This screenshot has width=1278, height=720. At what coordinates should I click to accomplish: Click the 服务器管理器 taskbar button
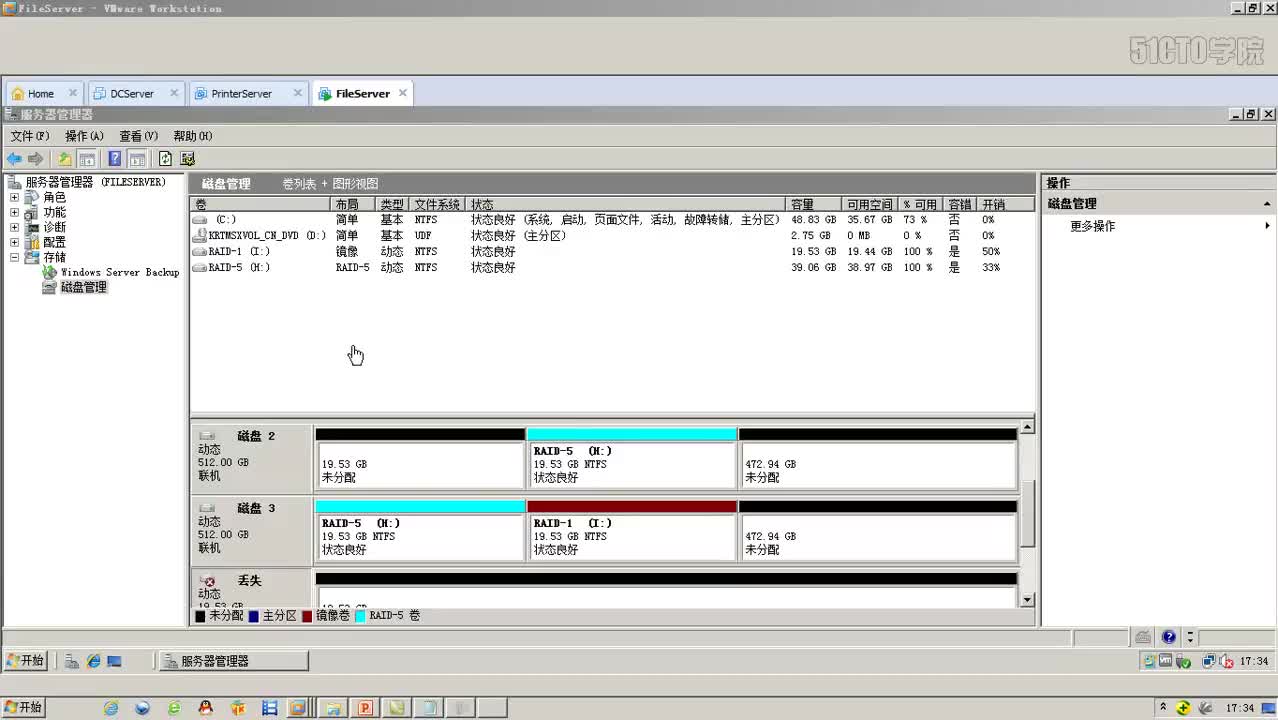pos(233,661)
